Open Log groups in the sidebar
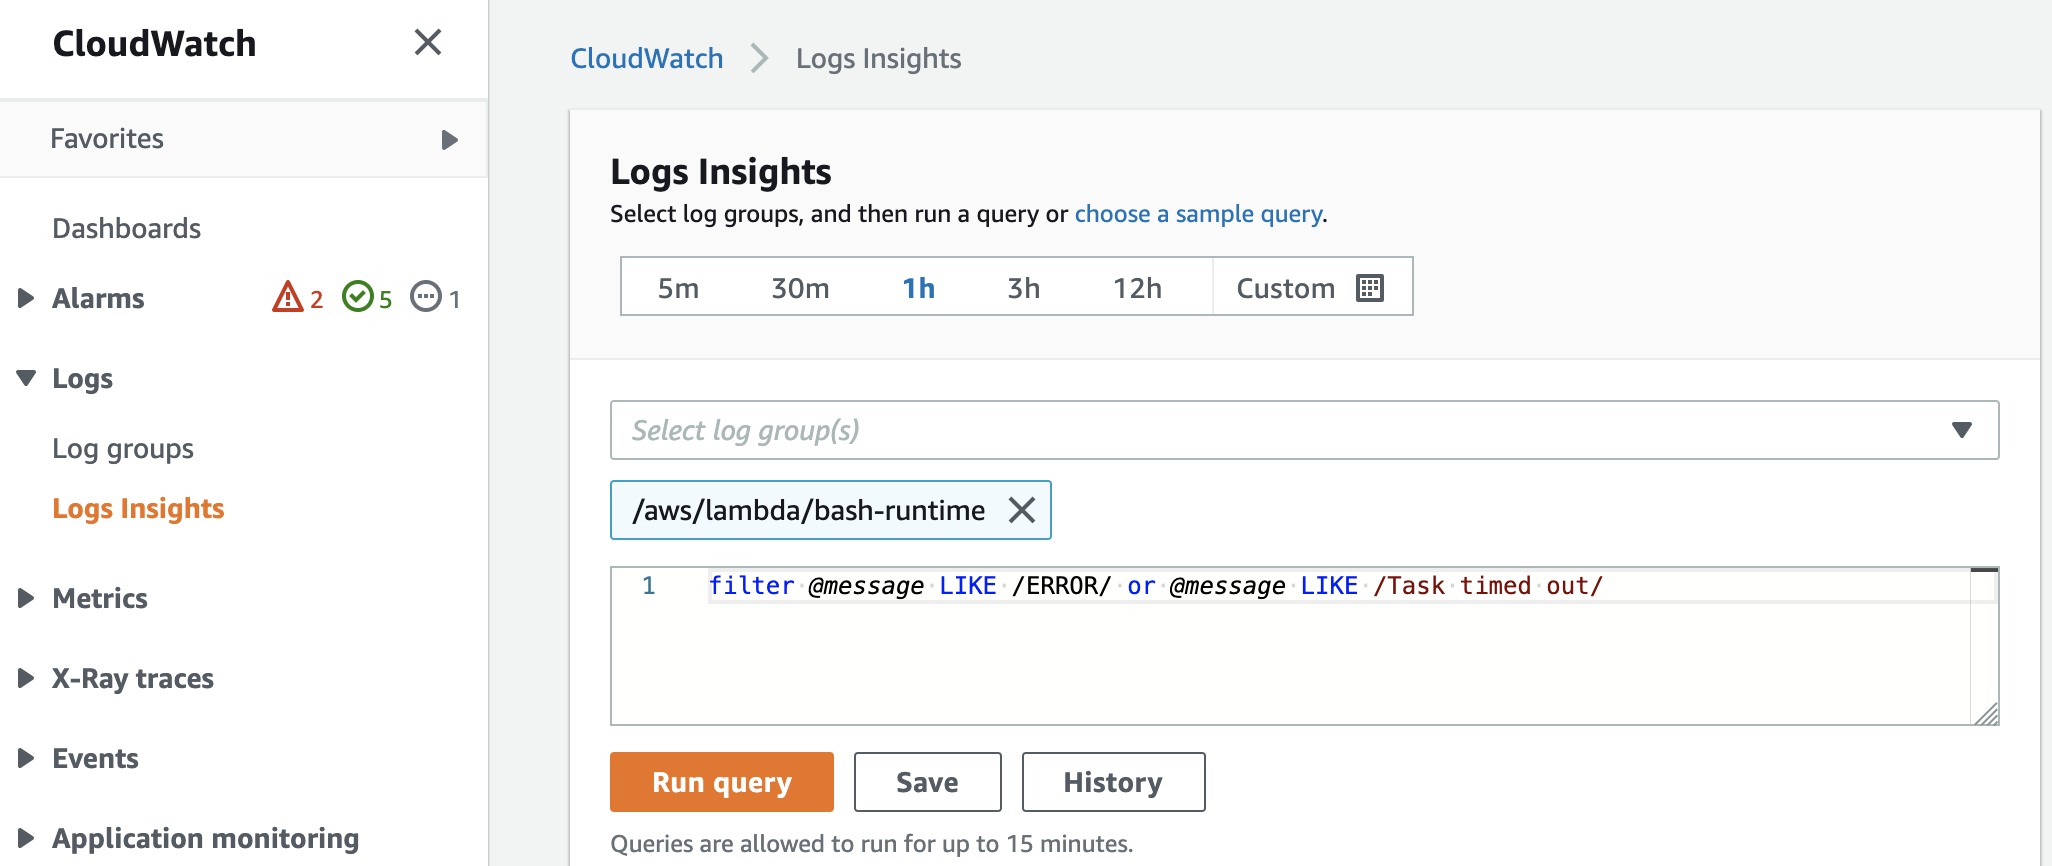This screenshot has height=866, width=2052. tap(123, 448)
